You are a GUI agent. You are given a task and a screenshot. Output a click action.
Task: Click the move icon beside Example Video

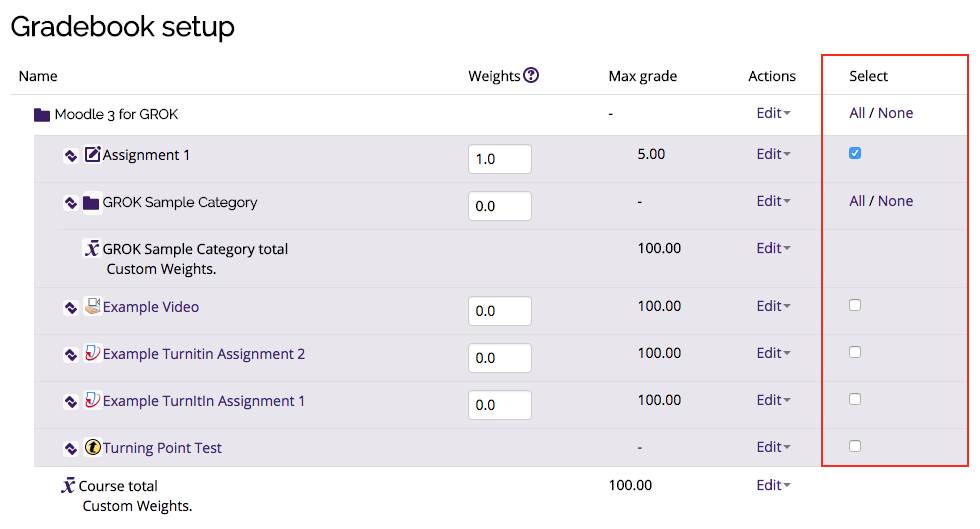[71, 307]
